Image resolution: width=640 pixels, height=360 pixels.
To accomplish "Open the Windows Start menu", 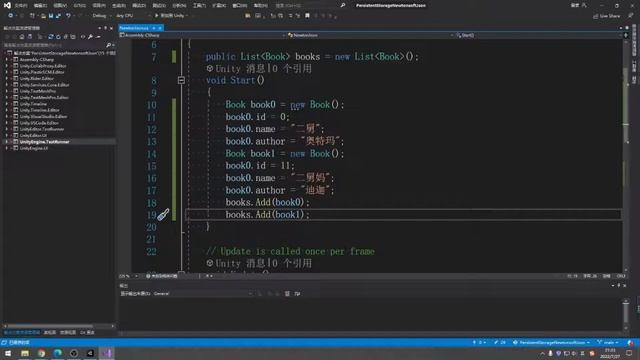I will (8, 353).
